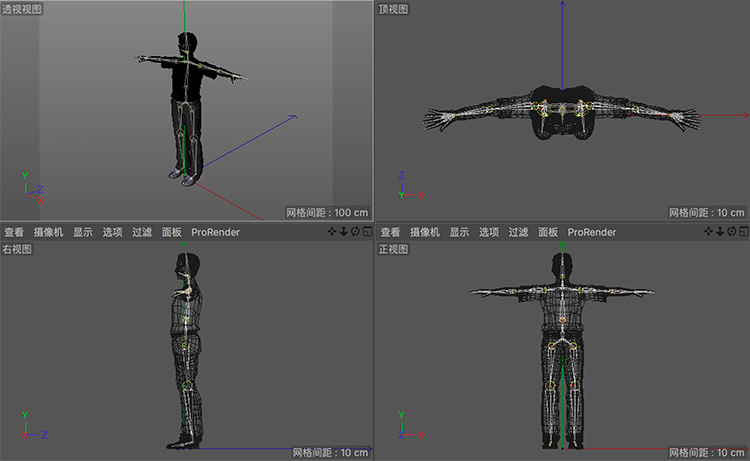Viewport: 750px width, 461px height.
Task: Open 摄像机 menu above the 右视图 viewport
Action: (x=48, y=232)
